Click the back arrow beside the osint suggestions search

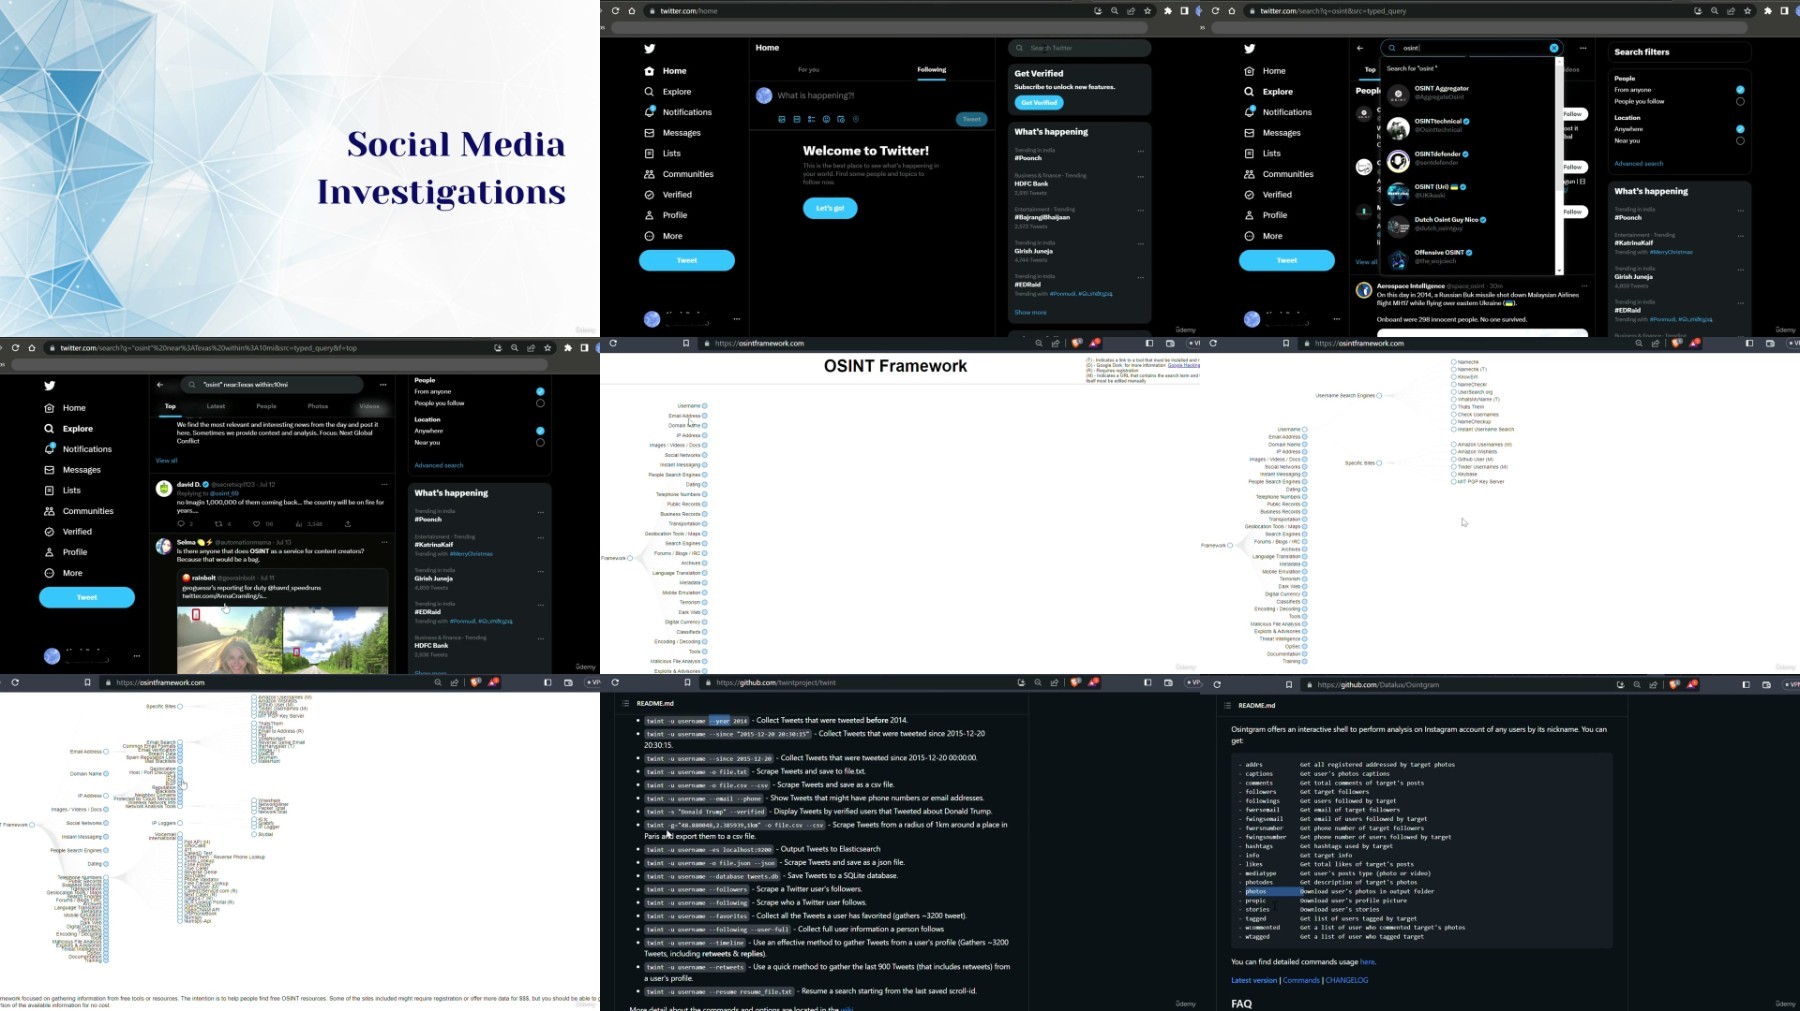coord(1360,48)
